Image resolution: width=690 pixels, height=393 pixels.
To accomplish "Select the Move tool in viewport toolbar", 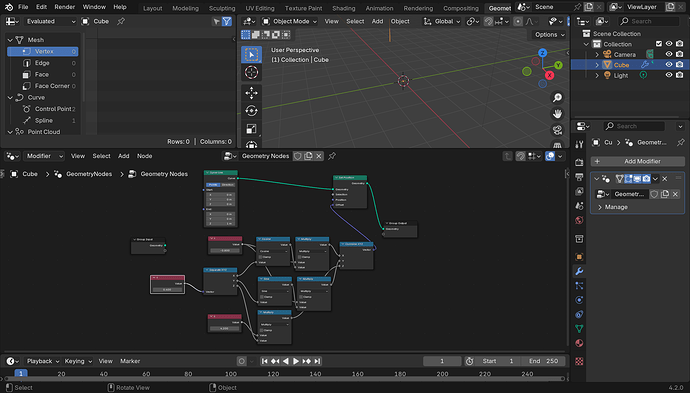I will [251, 93].
